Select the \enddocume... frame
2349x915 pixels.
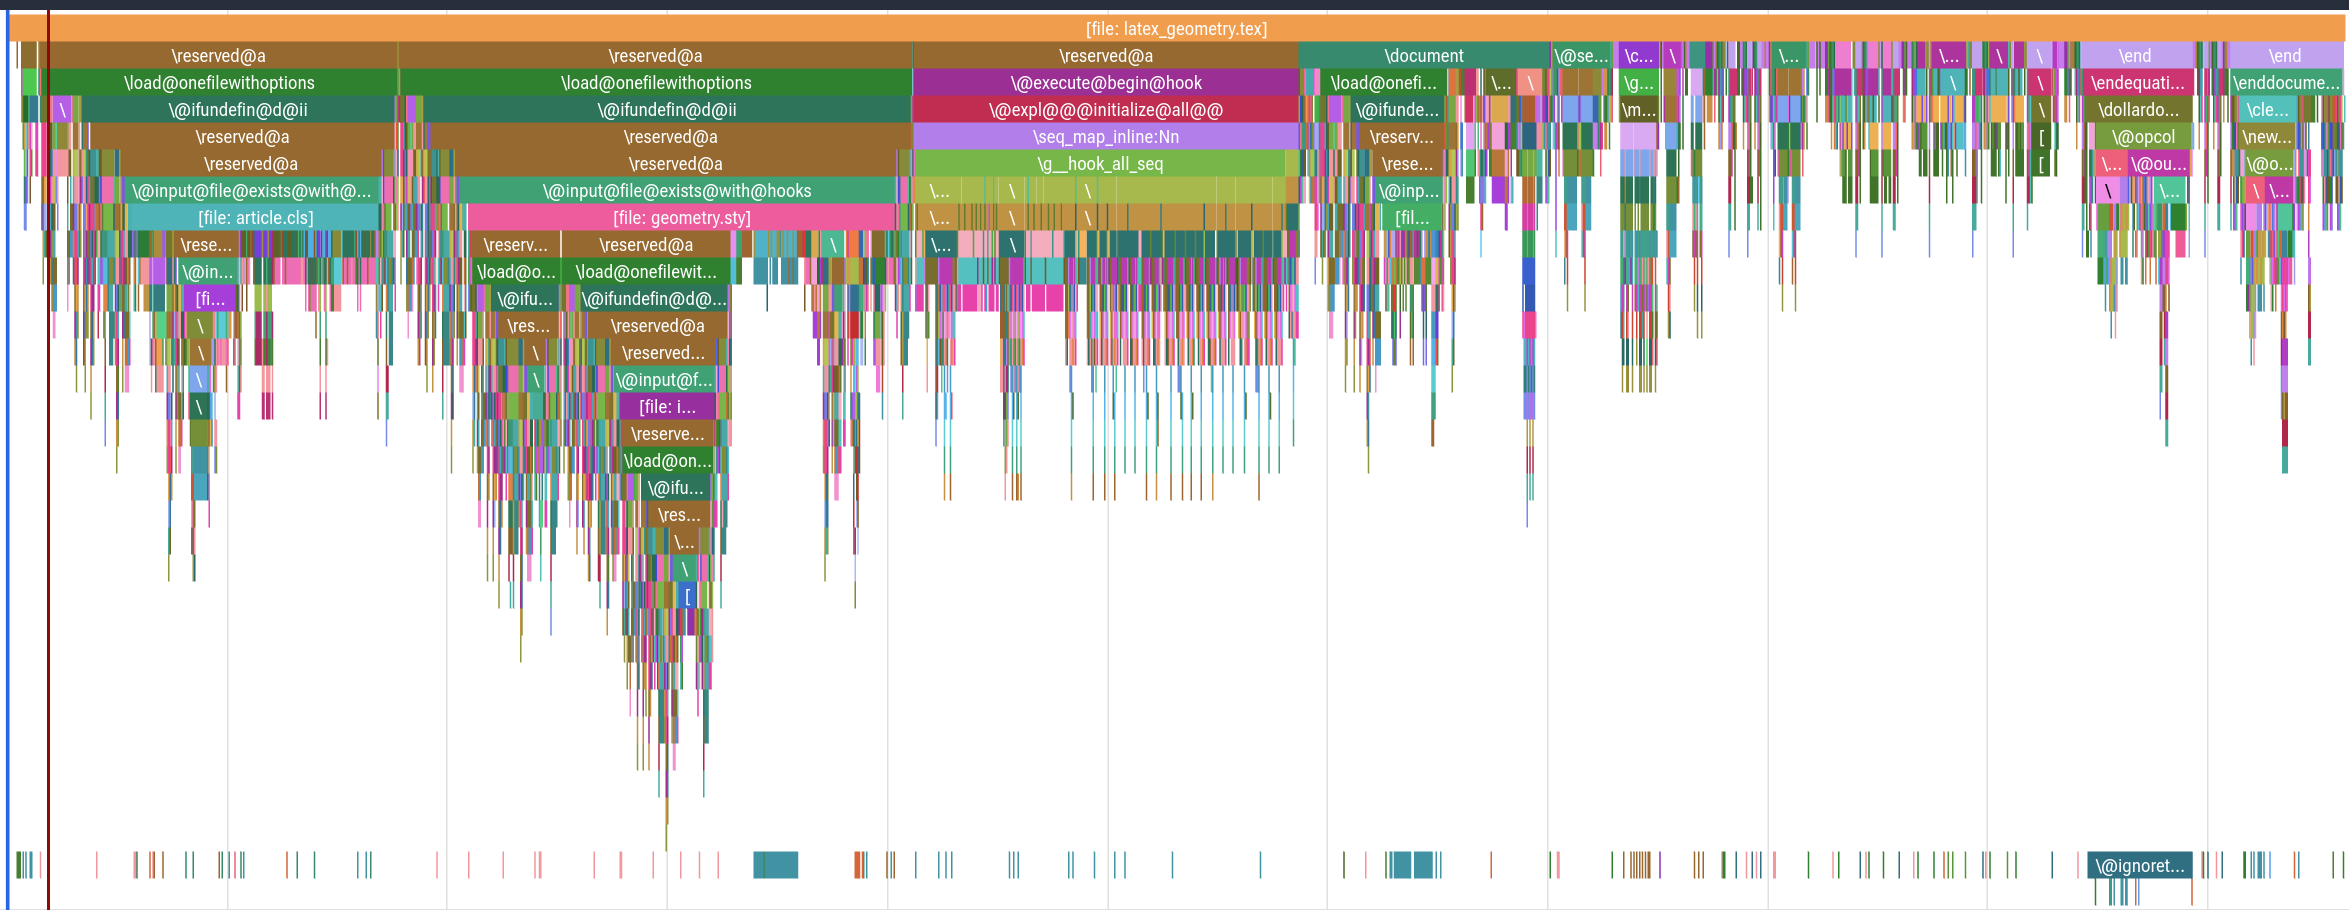(2286, 83)
